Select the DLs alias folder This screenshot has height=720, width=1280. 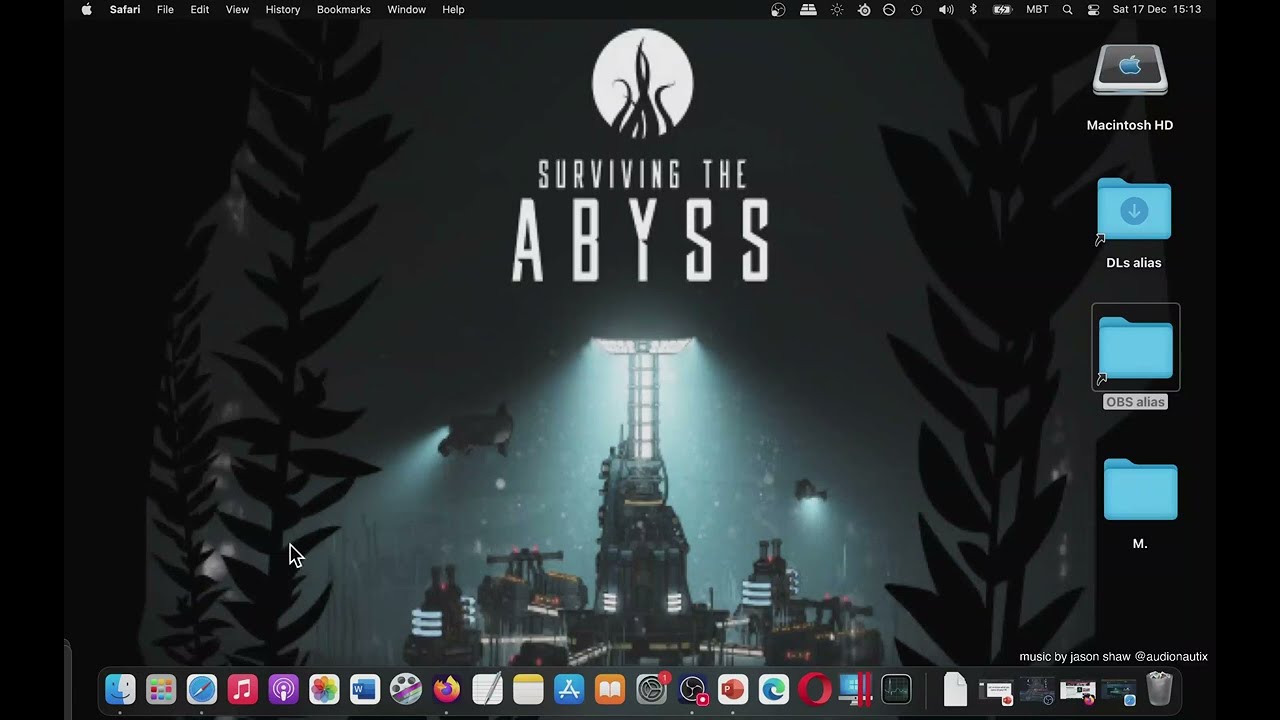pos(1134,210)
